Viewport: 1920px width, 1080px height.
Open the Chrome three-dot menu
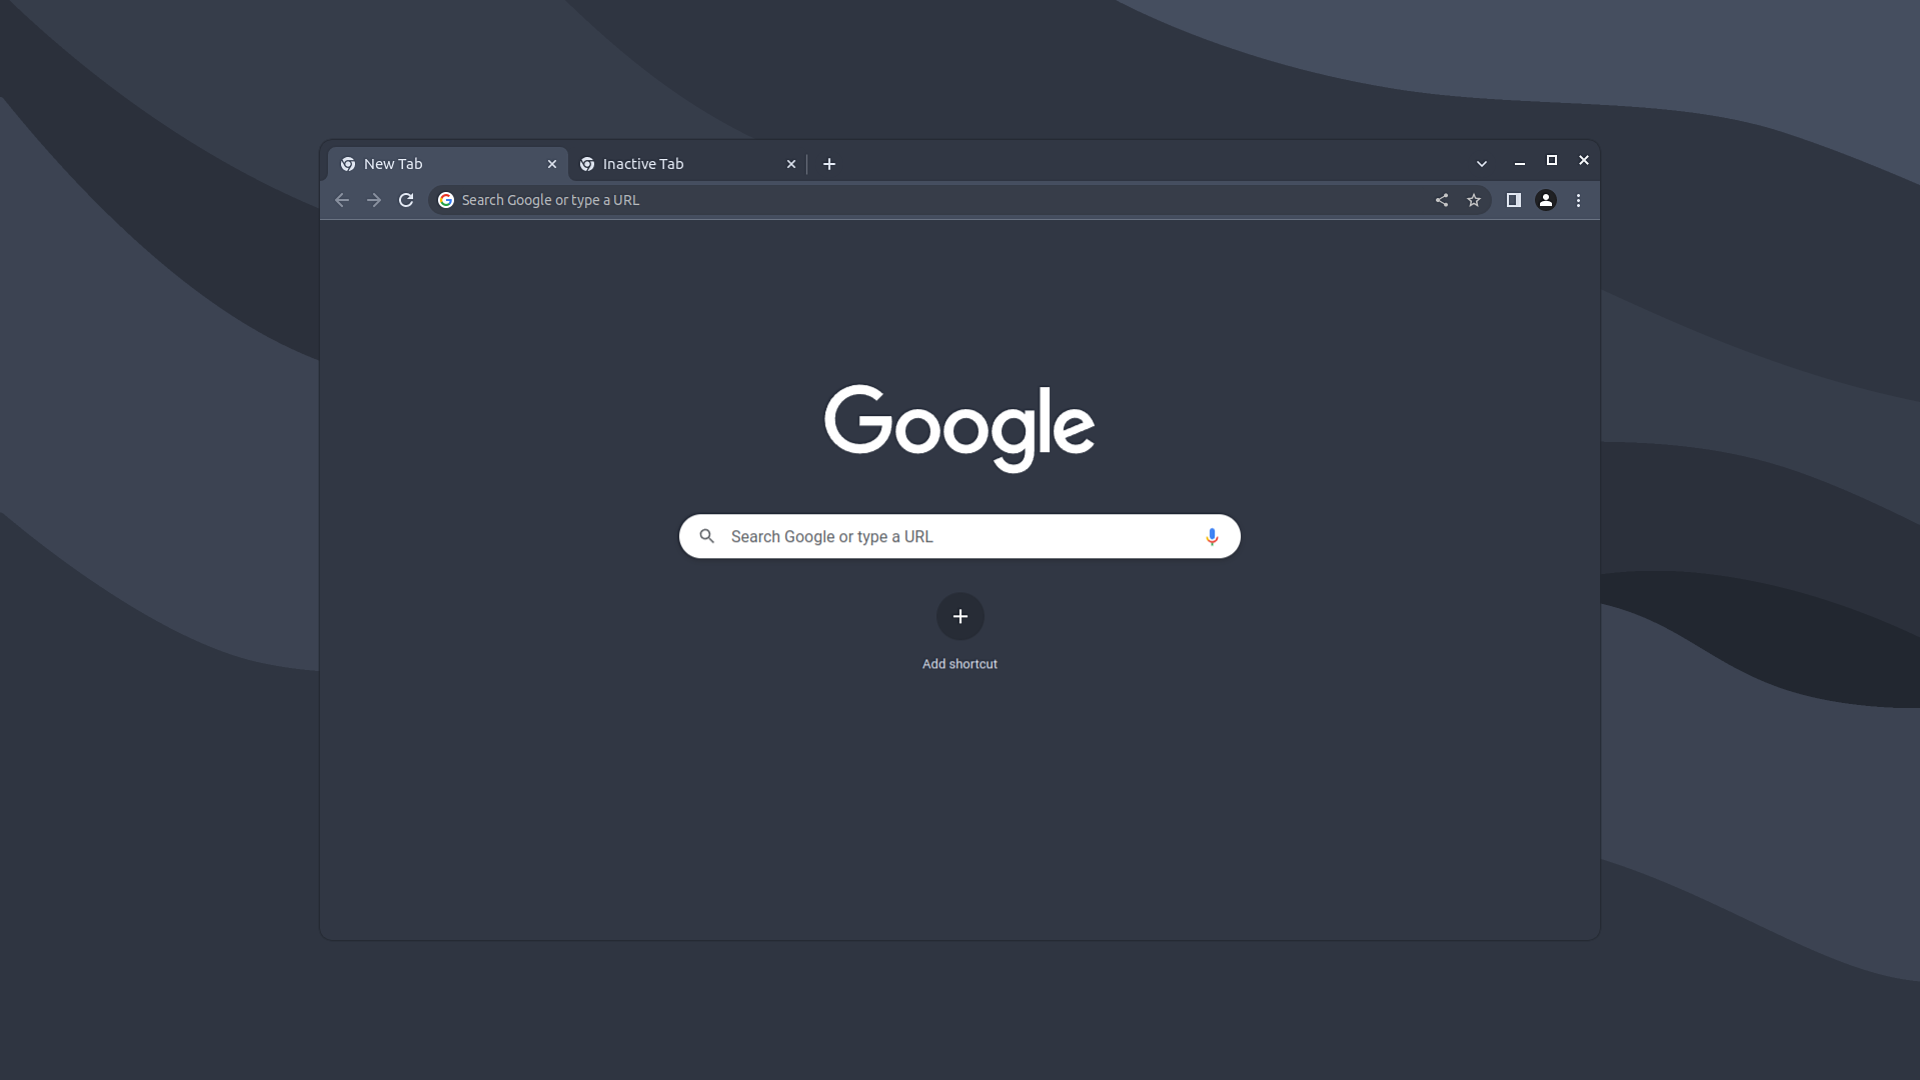coord(1579,200)
